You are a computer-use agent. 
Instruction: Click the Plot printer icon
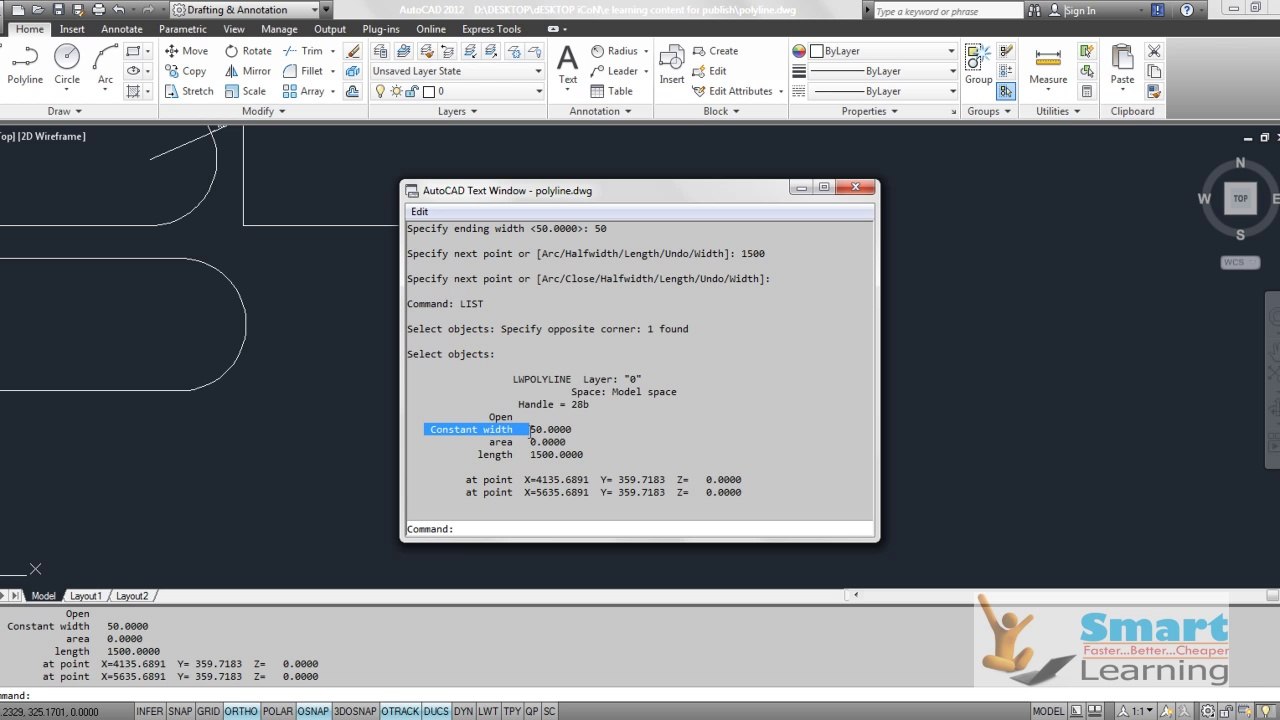(98, 10)
